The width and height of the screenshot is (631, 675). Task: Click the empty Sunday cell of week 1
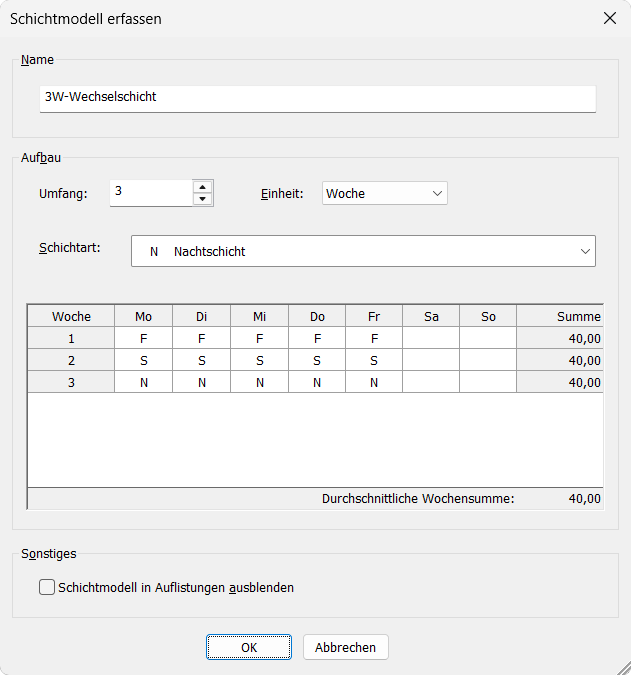coord(488,338)
